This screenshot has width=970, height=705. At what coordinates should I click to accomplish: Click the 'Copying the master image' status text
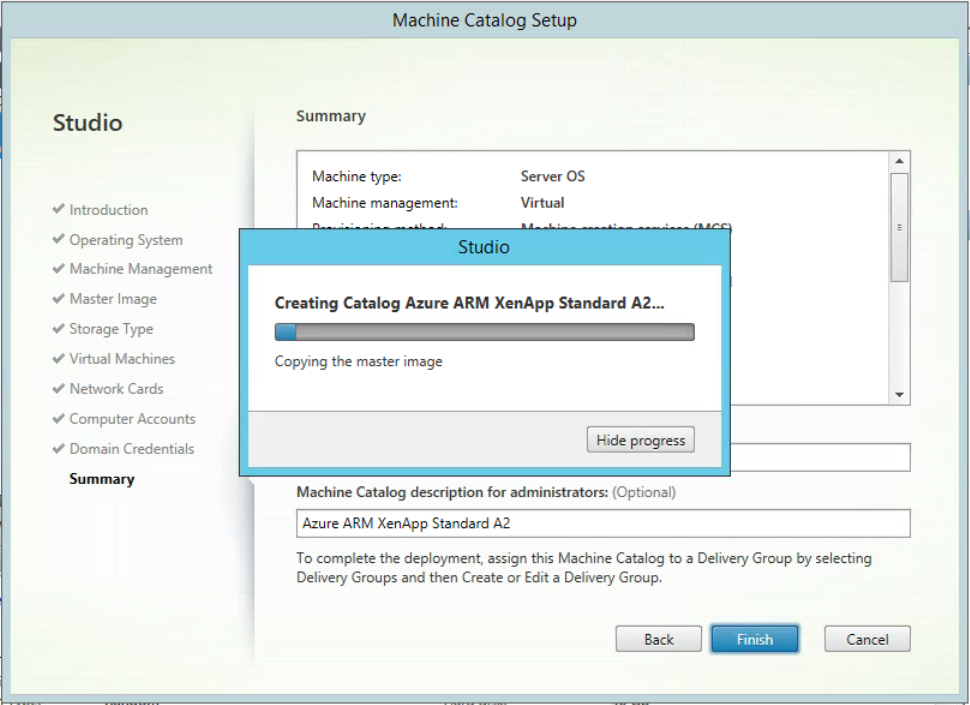tap(358, 361)
